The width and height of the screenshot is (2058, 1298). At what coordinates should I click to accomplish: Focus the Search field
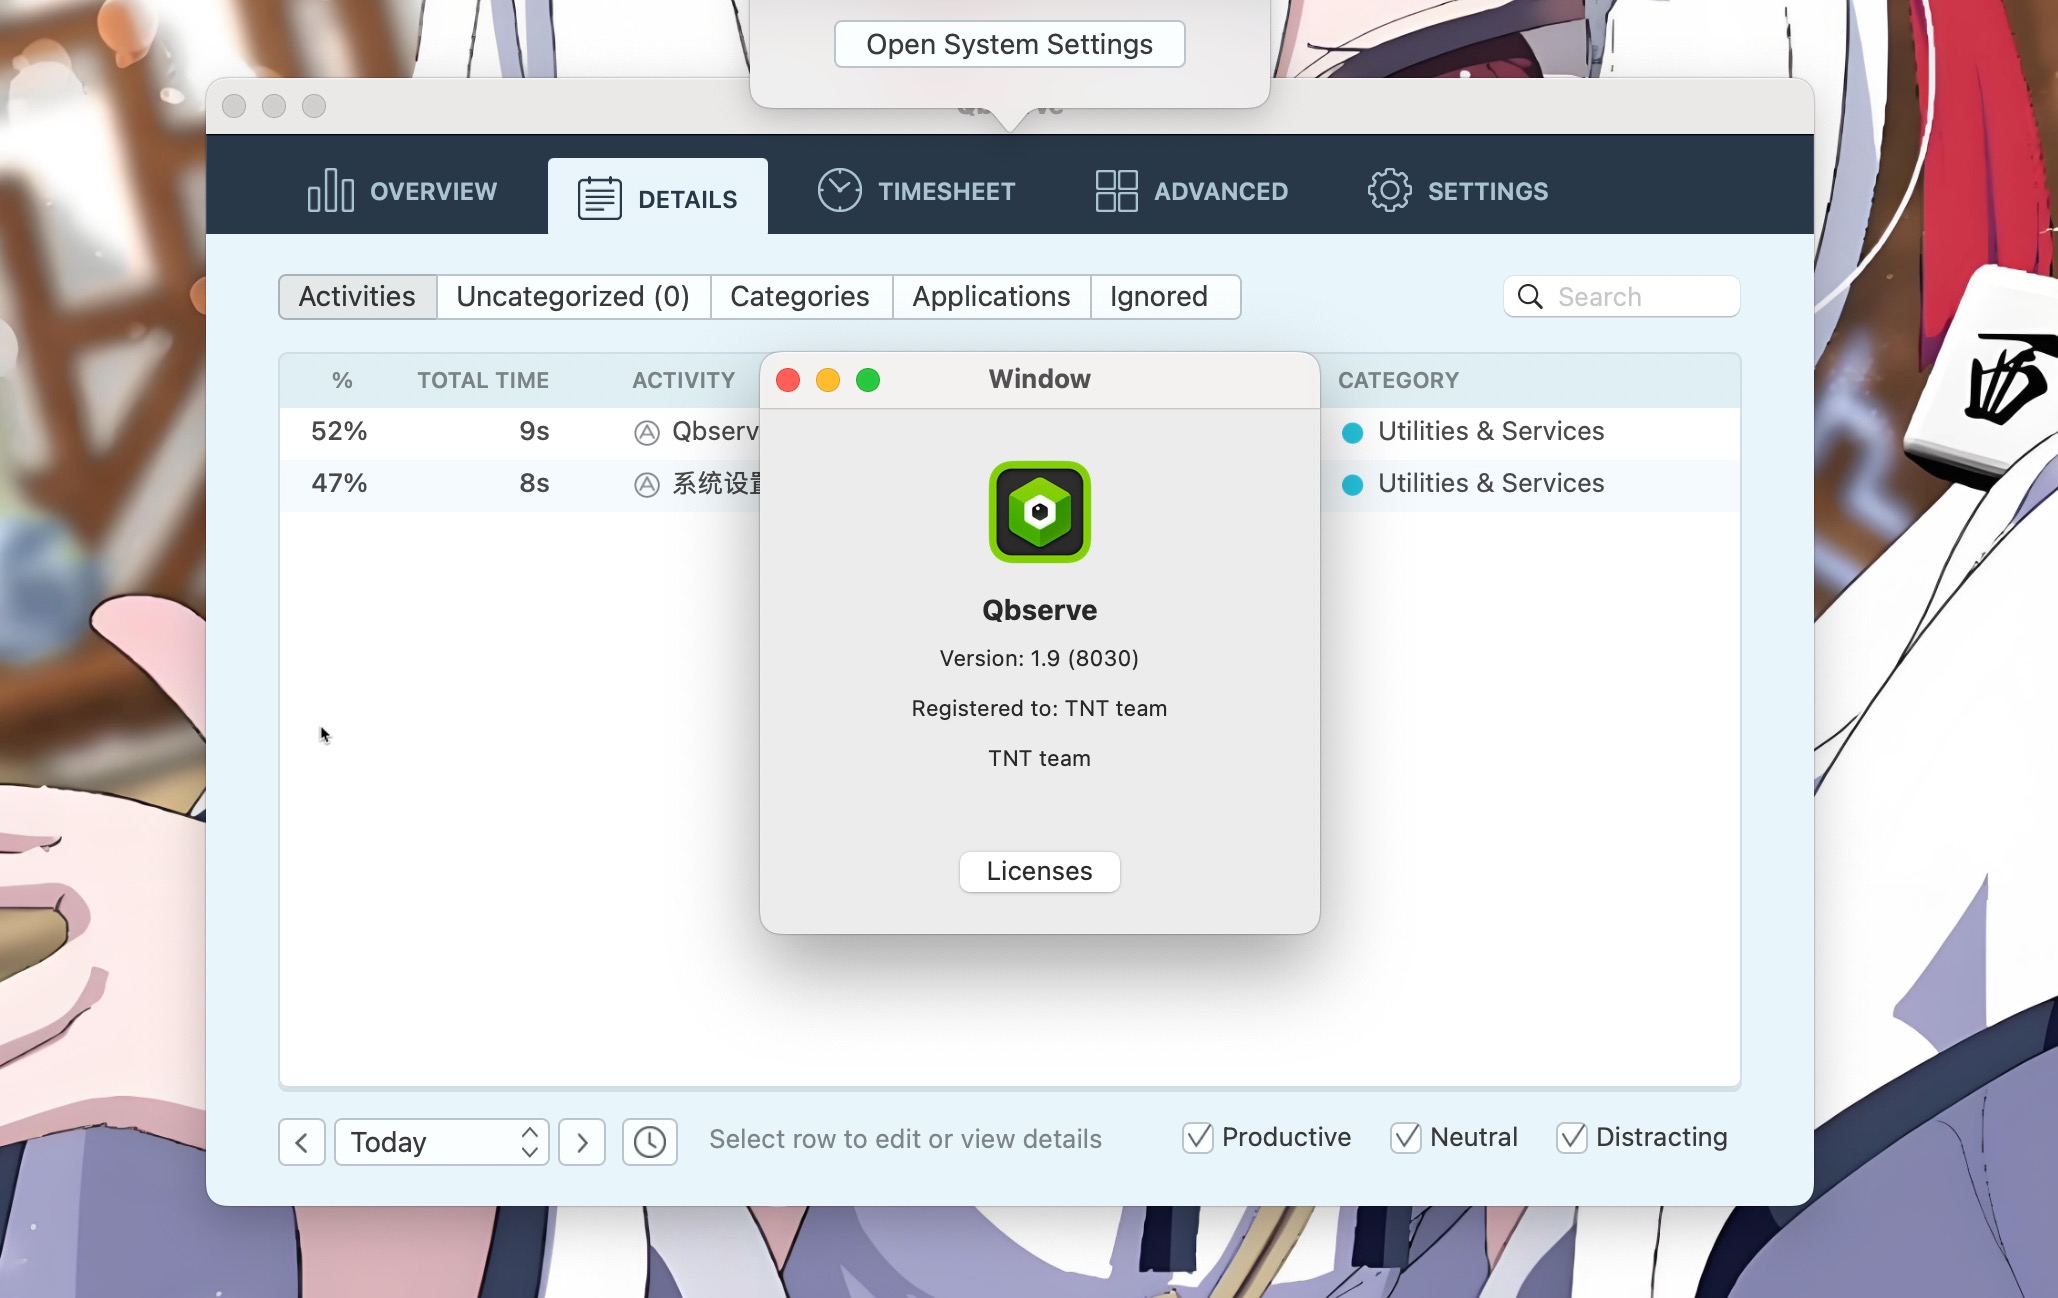(1621, 297)
